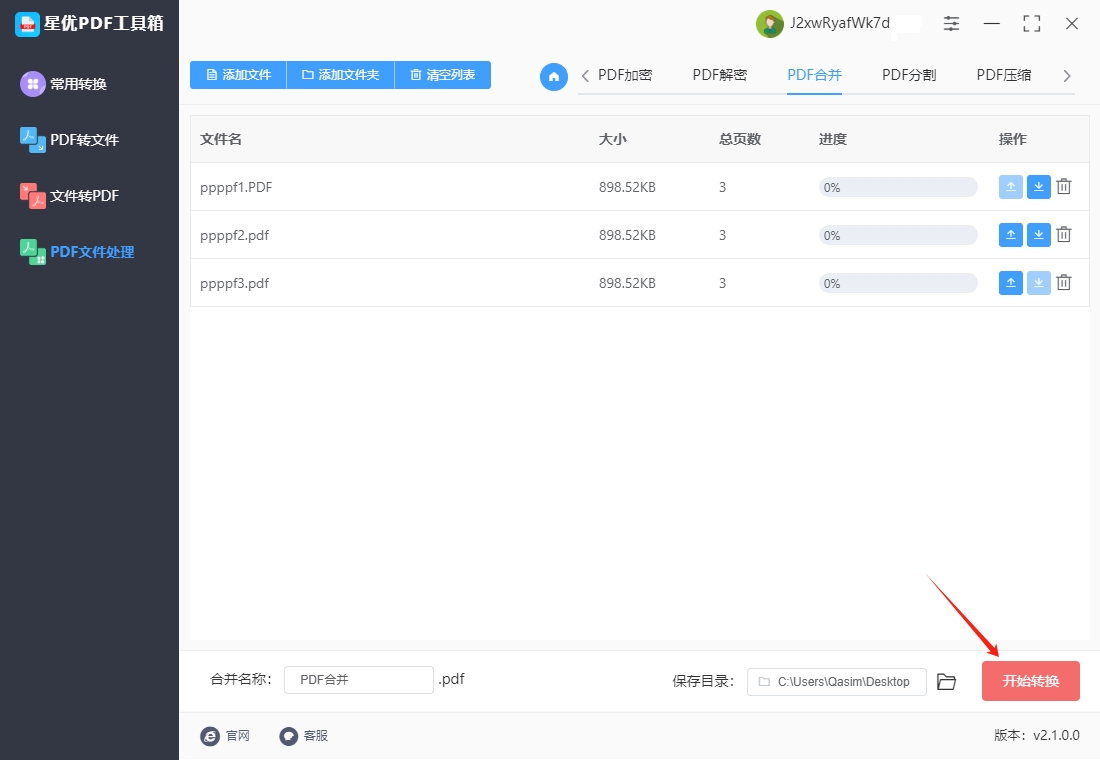Click the ppppf1.PDF progress bar
The width and height of the screenshot is (1100, 760).
pos(898,187)
